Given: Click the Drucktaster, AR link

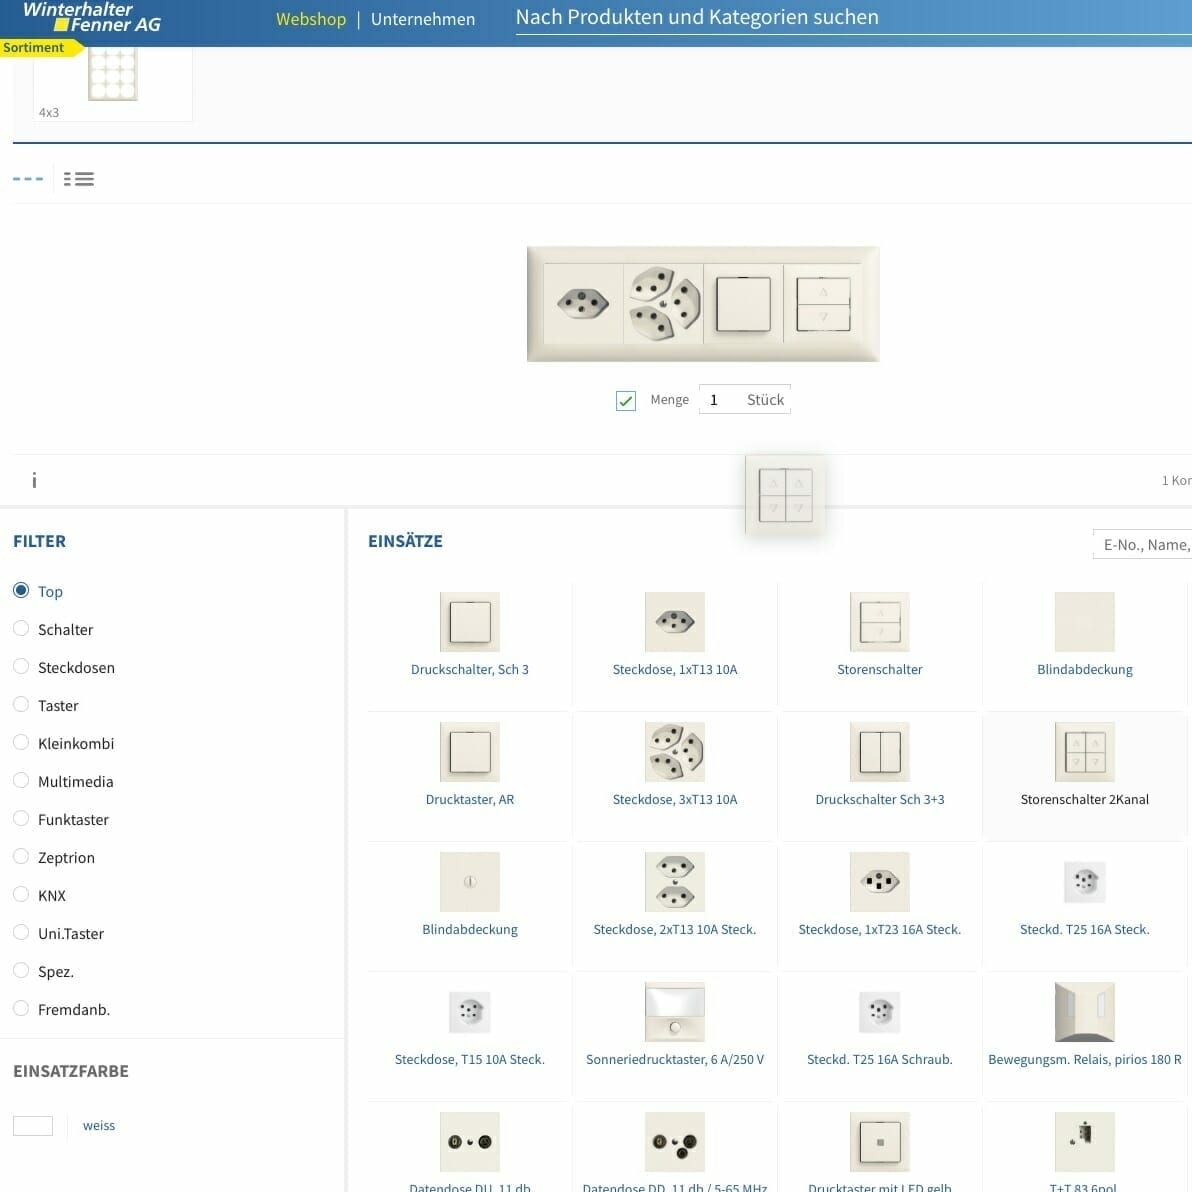Looking at the screenshot, I should pyautogui.click(x=469, y=799).
